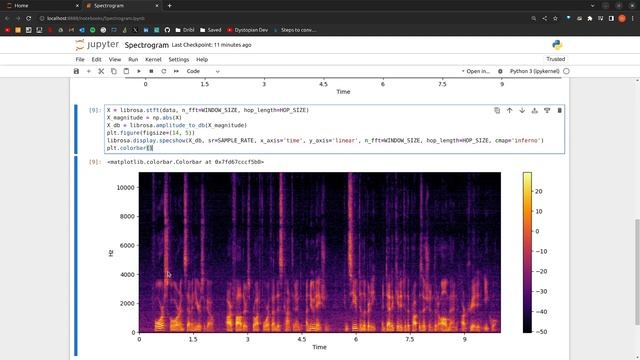Click inside the code cell editor
The image size is (640, 360).
335,129
